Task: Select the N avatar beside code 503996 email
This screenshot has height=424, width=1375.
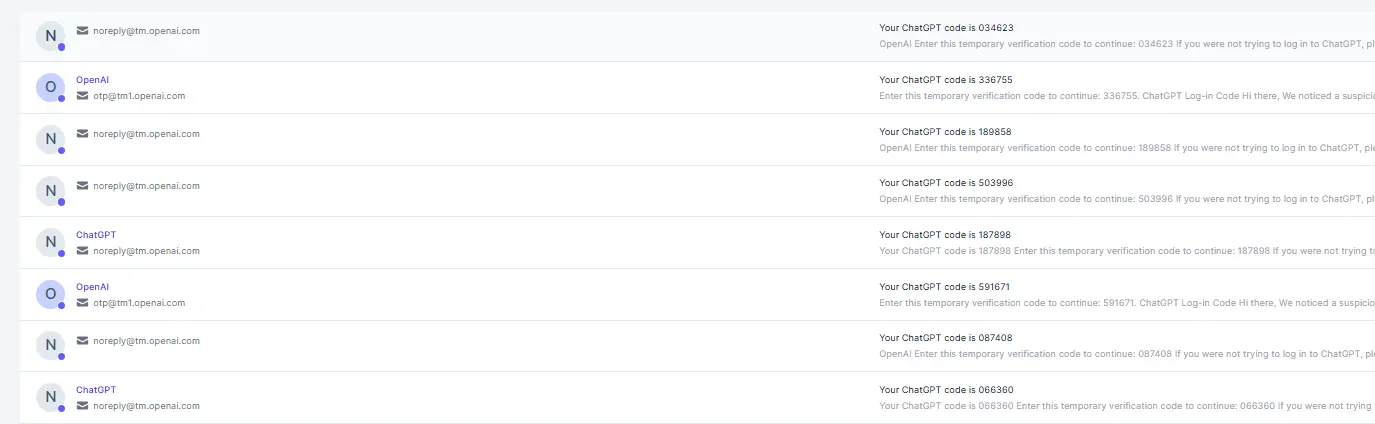Action: point(50,191)
